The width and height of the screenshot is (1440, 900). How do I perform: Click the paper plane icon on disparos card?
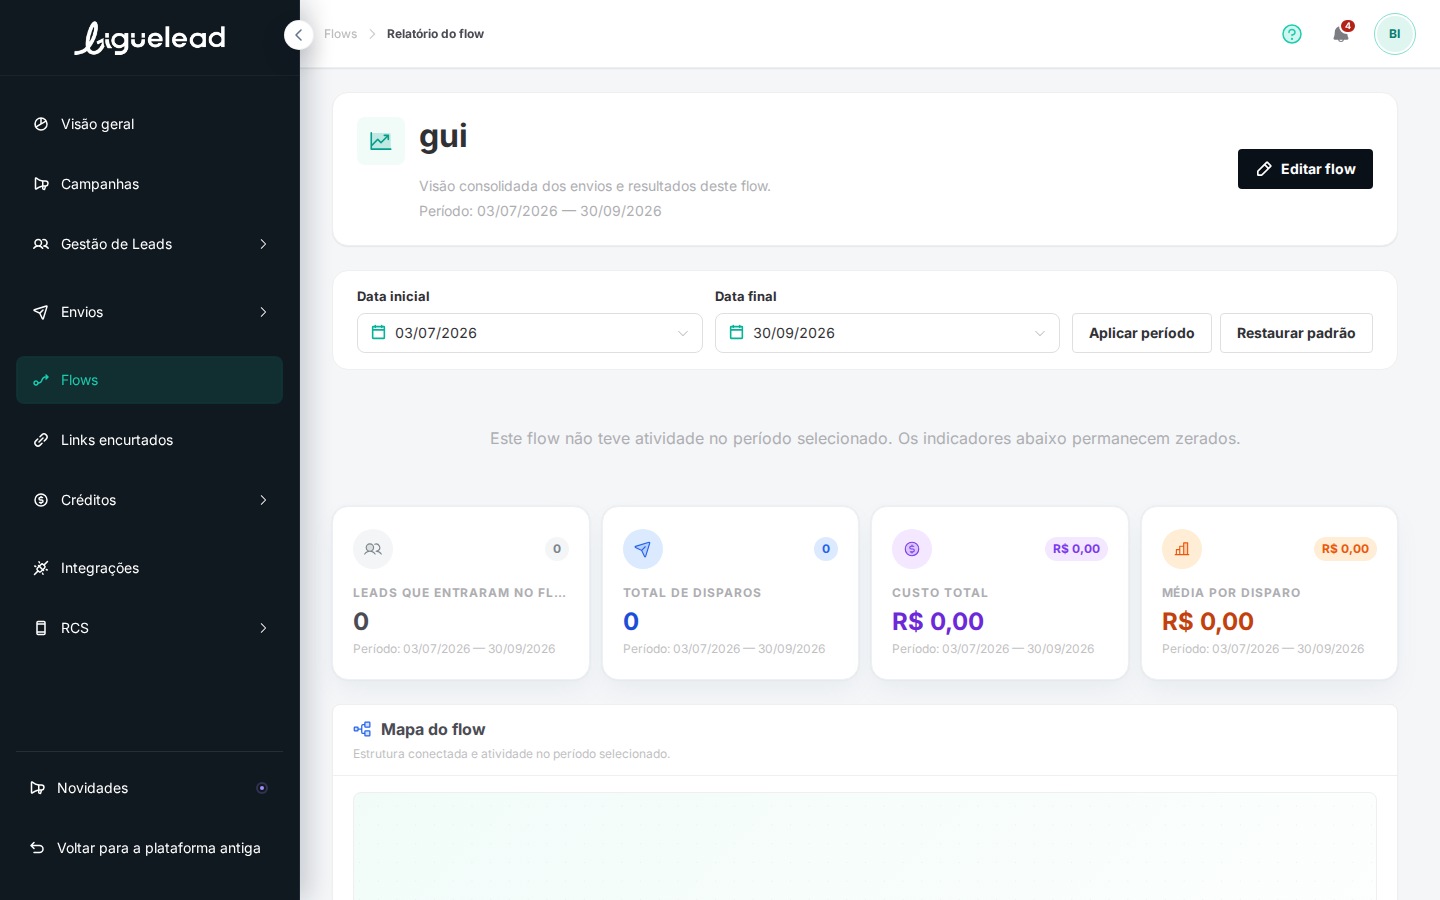(643, 549)
